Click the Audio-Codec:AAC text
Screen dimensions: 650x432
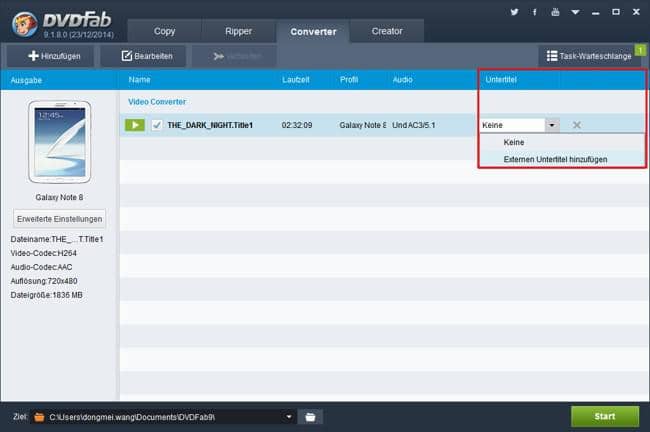click(x=41, y=267)
